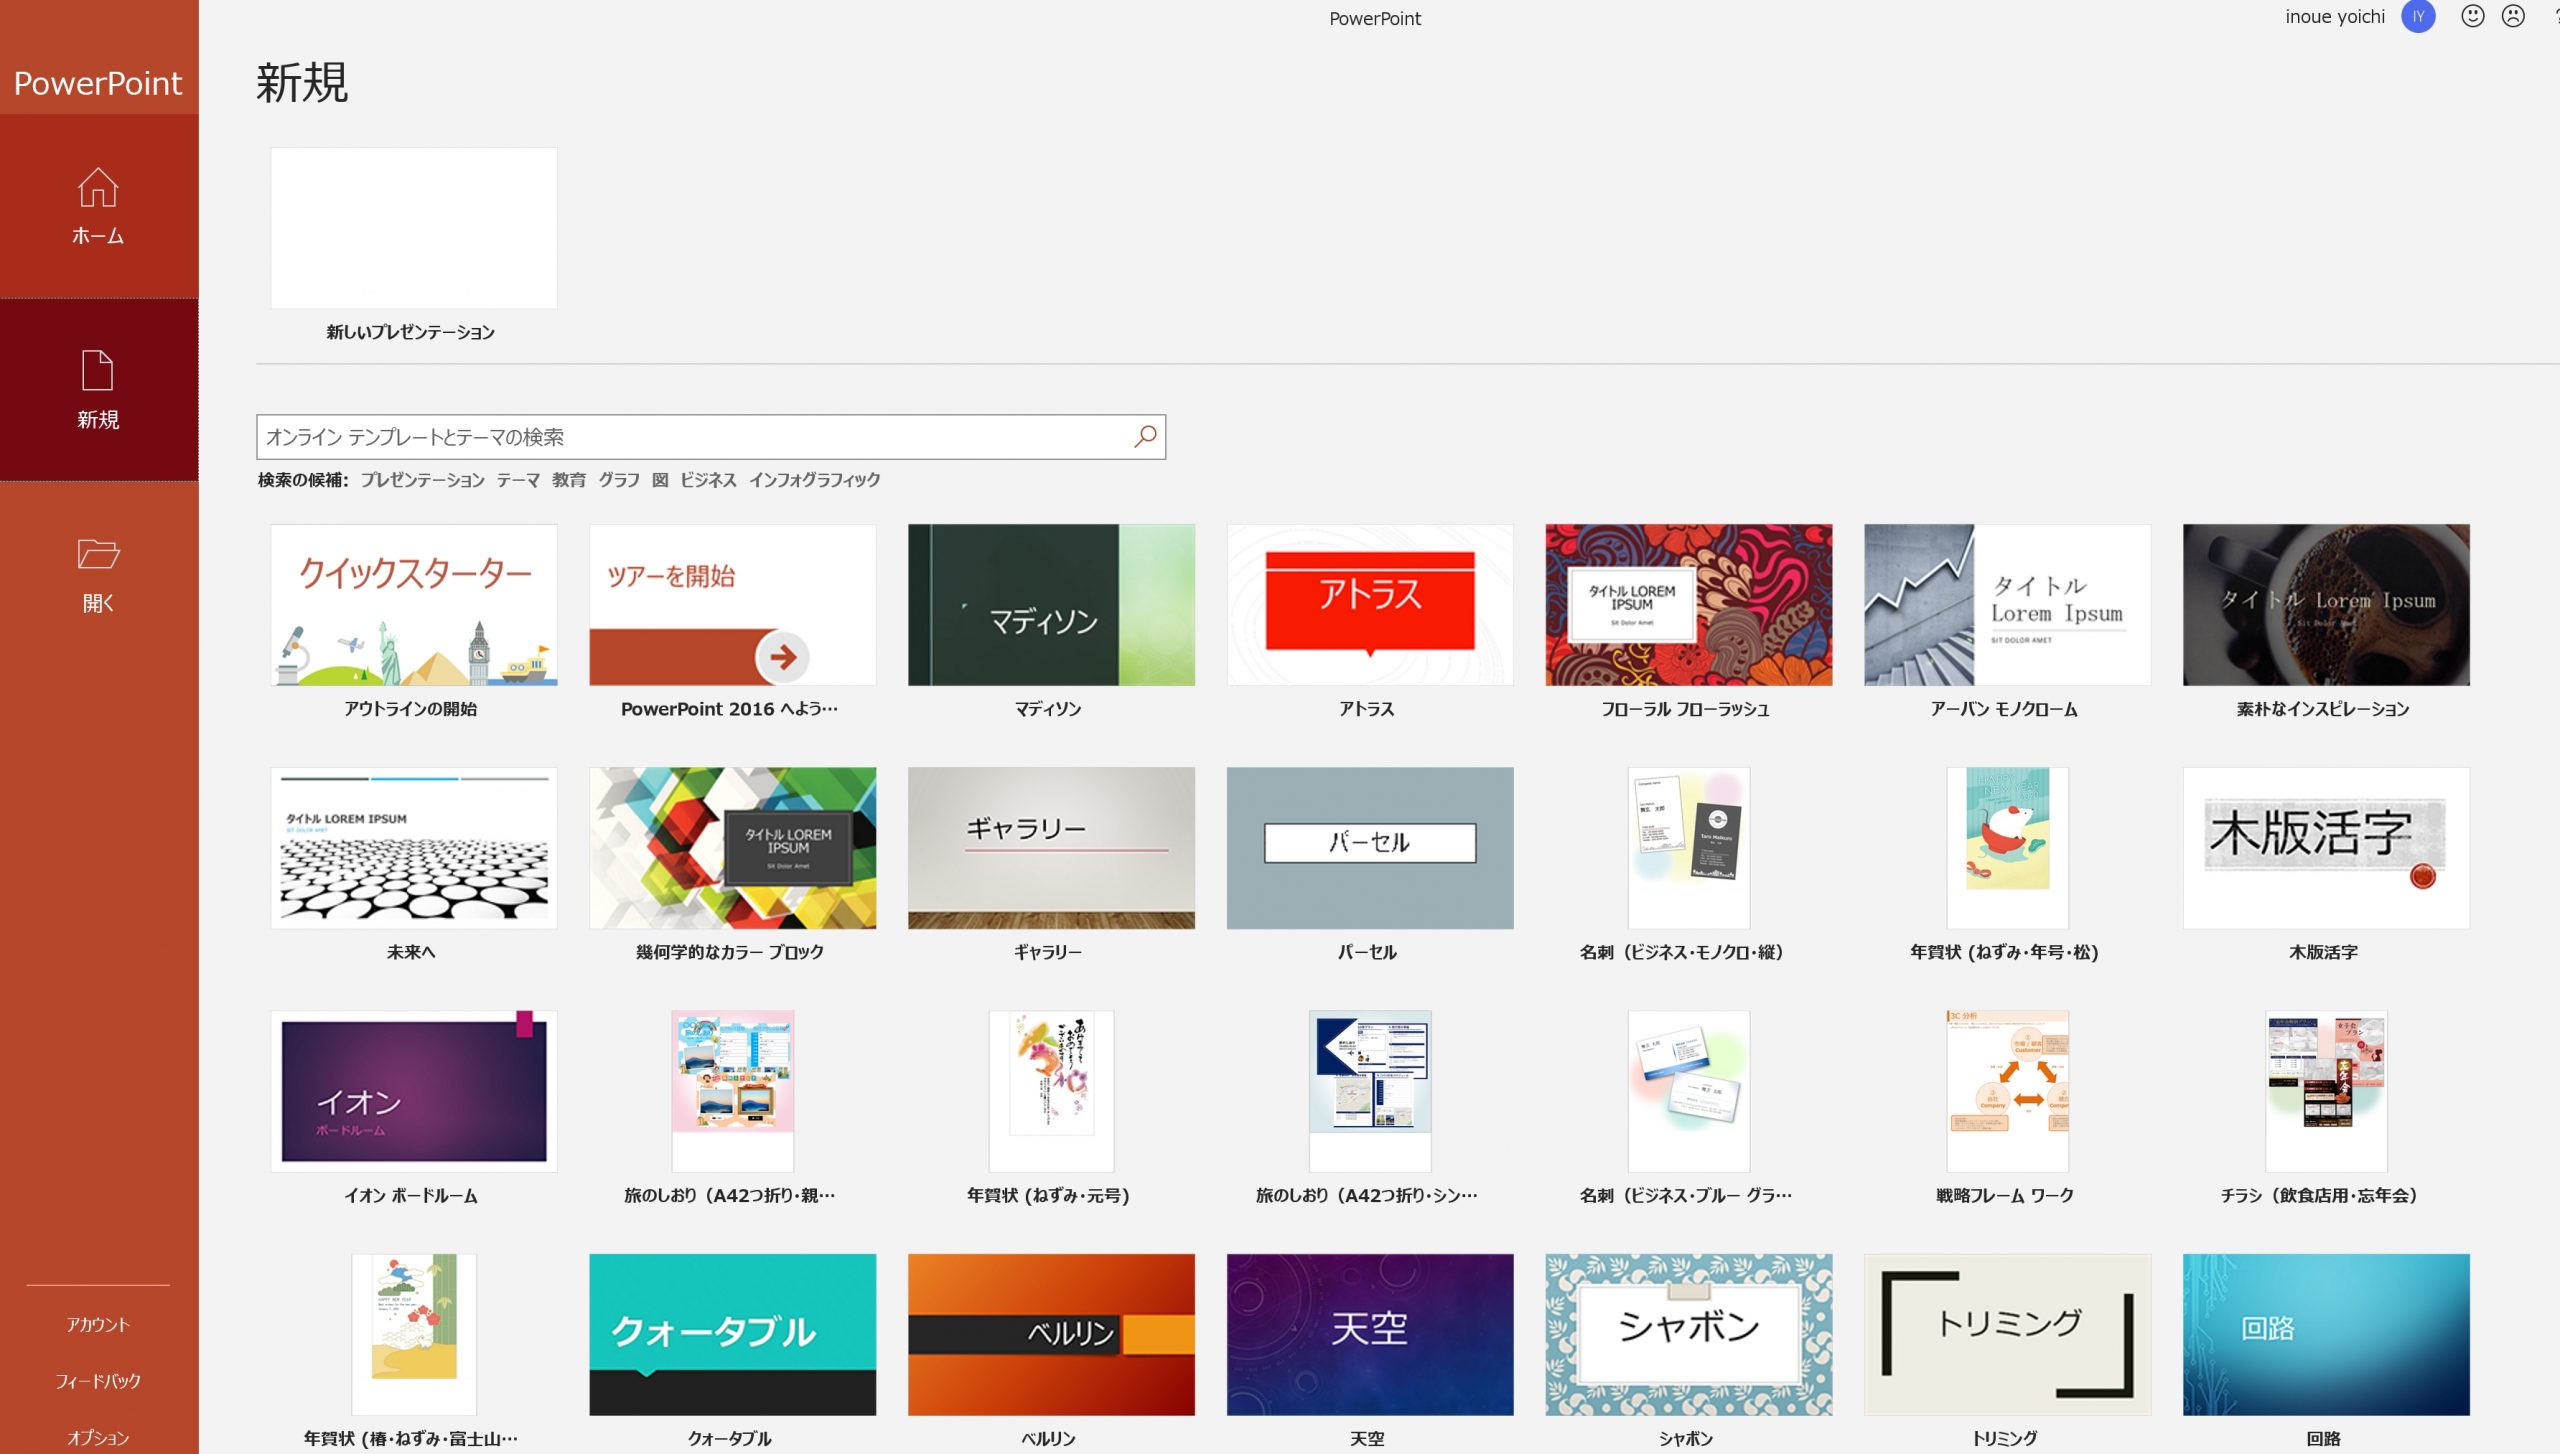
Task: Select the クイックスターター outline template
Action: [x=413, y=605]
